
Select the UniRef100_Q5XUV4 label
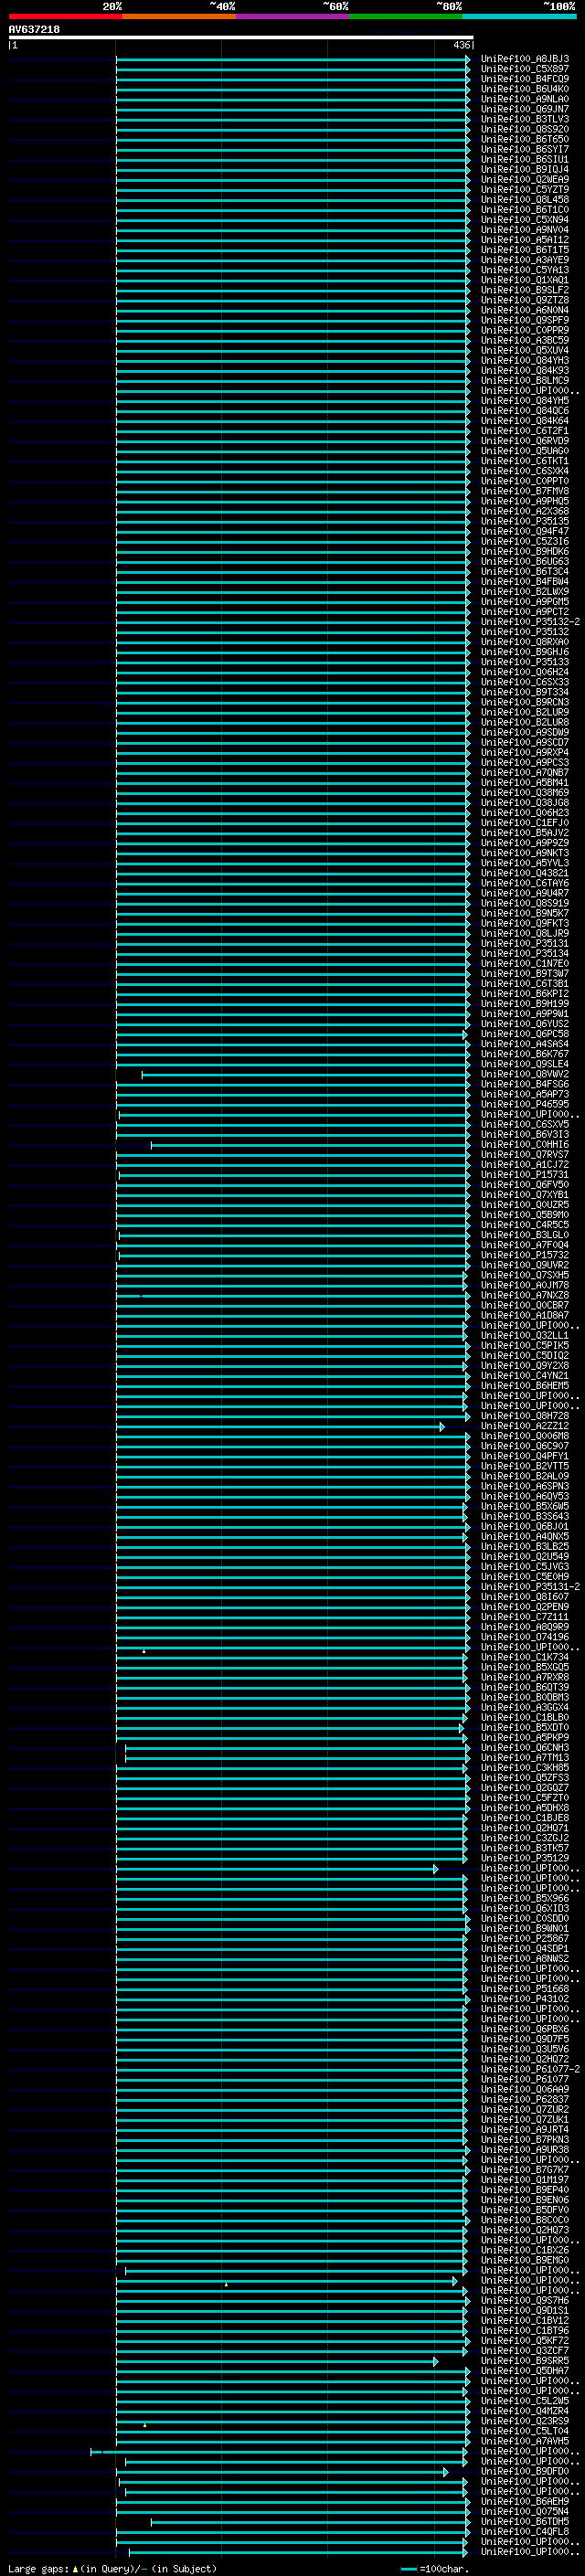524,350
